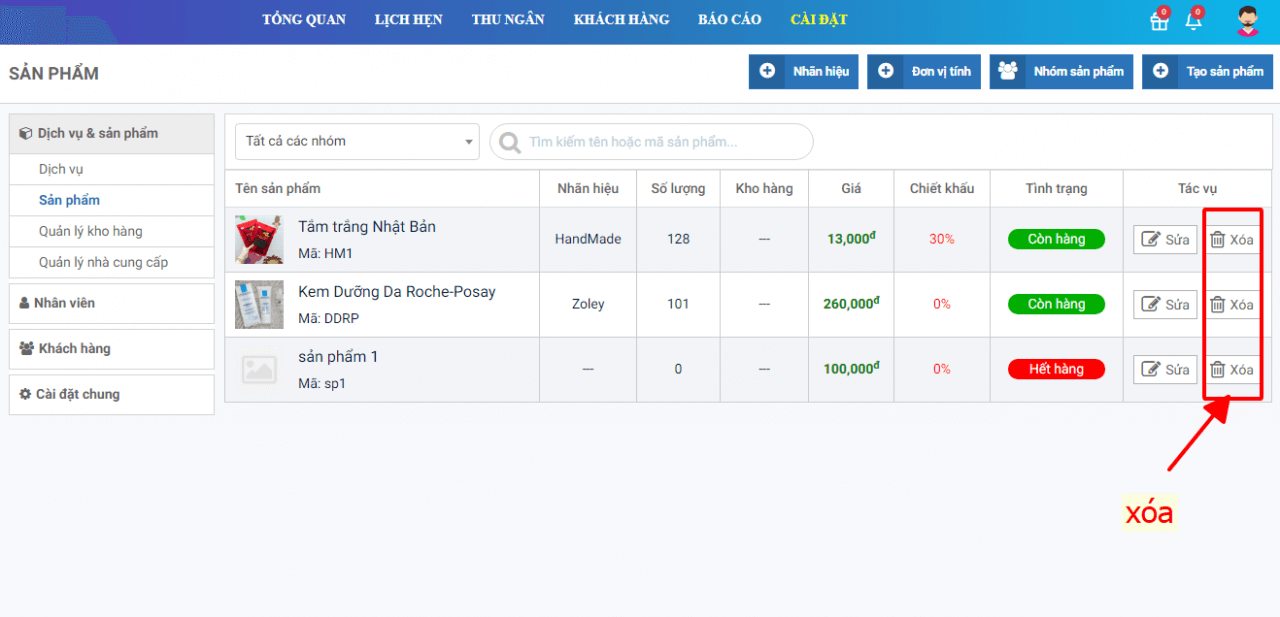Click the Đơn vị tính button
Image resolution: width=1280 pixels, height=617 pixels.
924,72
